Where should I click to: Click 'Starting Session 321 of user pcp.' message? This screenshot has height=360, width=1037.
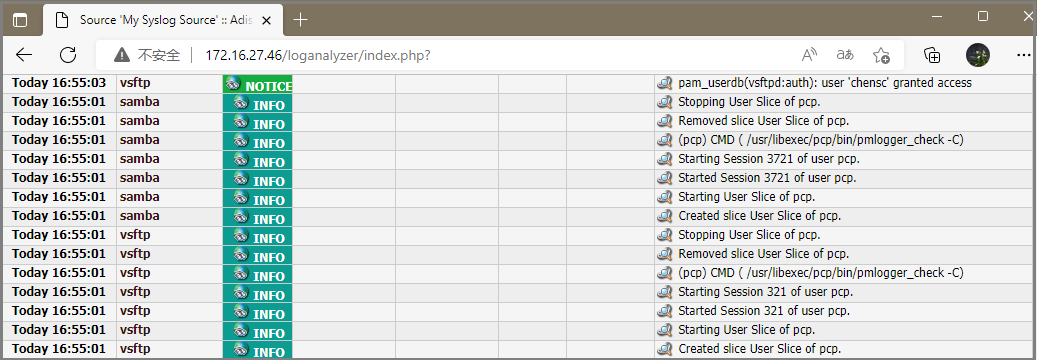pos(766,292)
